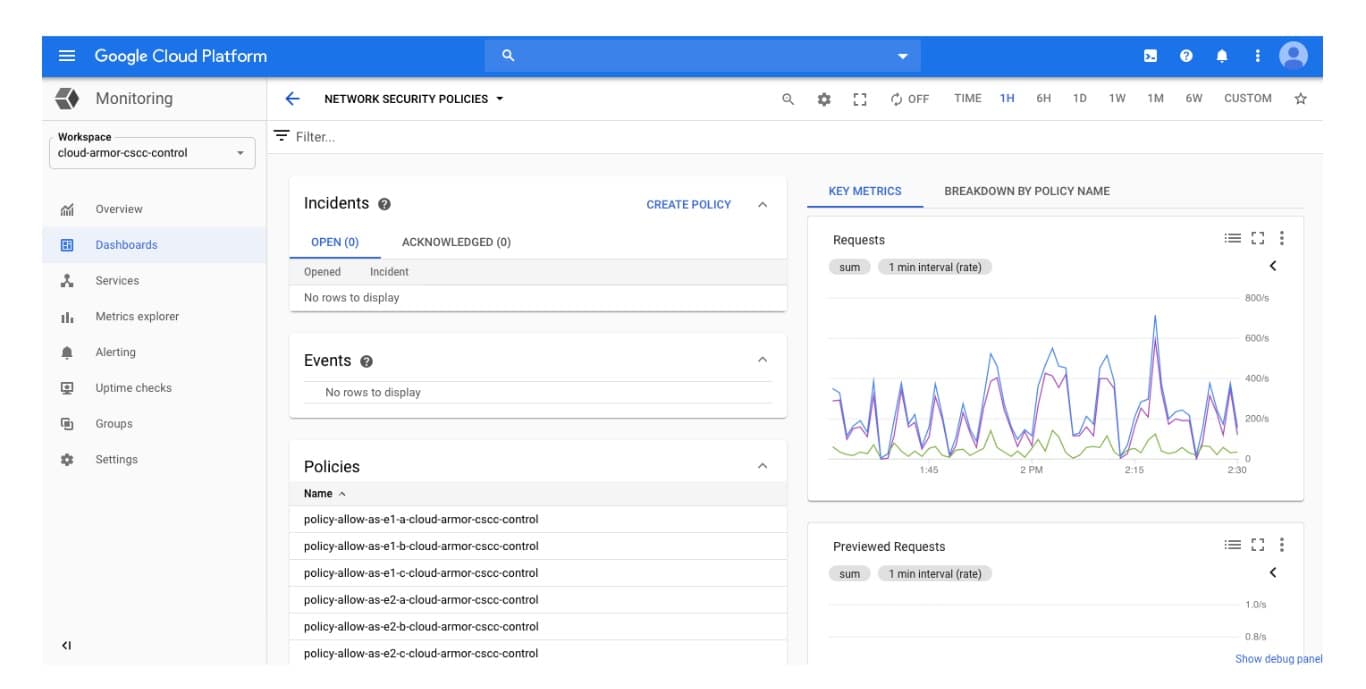Click the Events help icon
The width and height of the screenshot is (1366, 689).
point(366,361)
